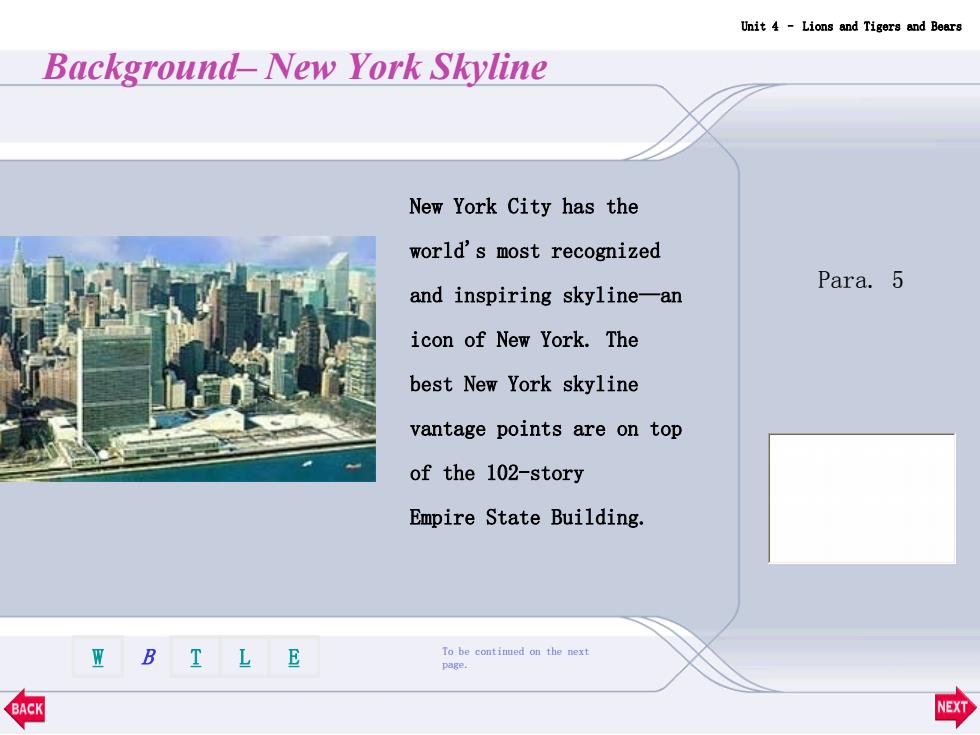The image size is (980, 735).
Task: Click the text 'Empire State Building.'
Action: [x=526, y=518]
